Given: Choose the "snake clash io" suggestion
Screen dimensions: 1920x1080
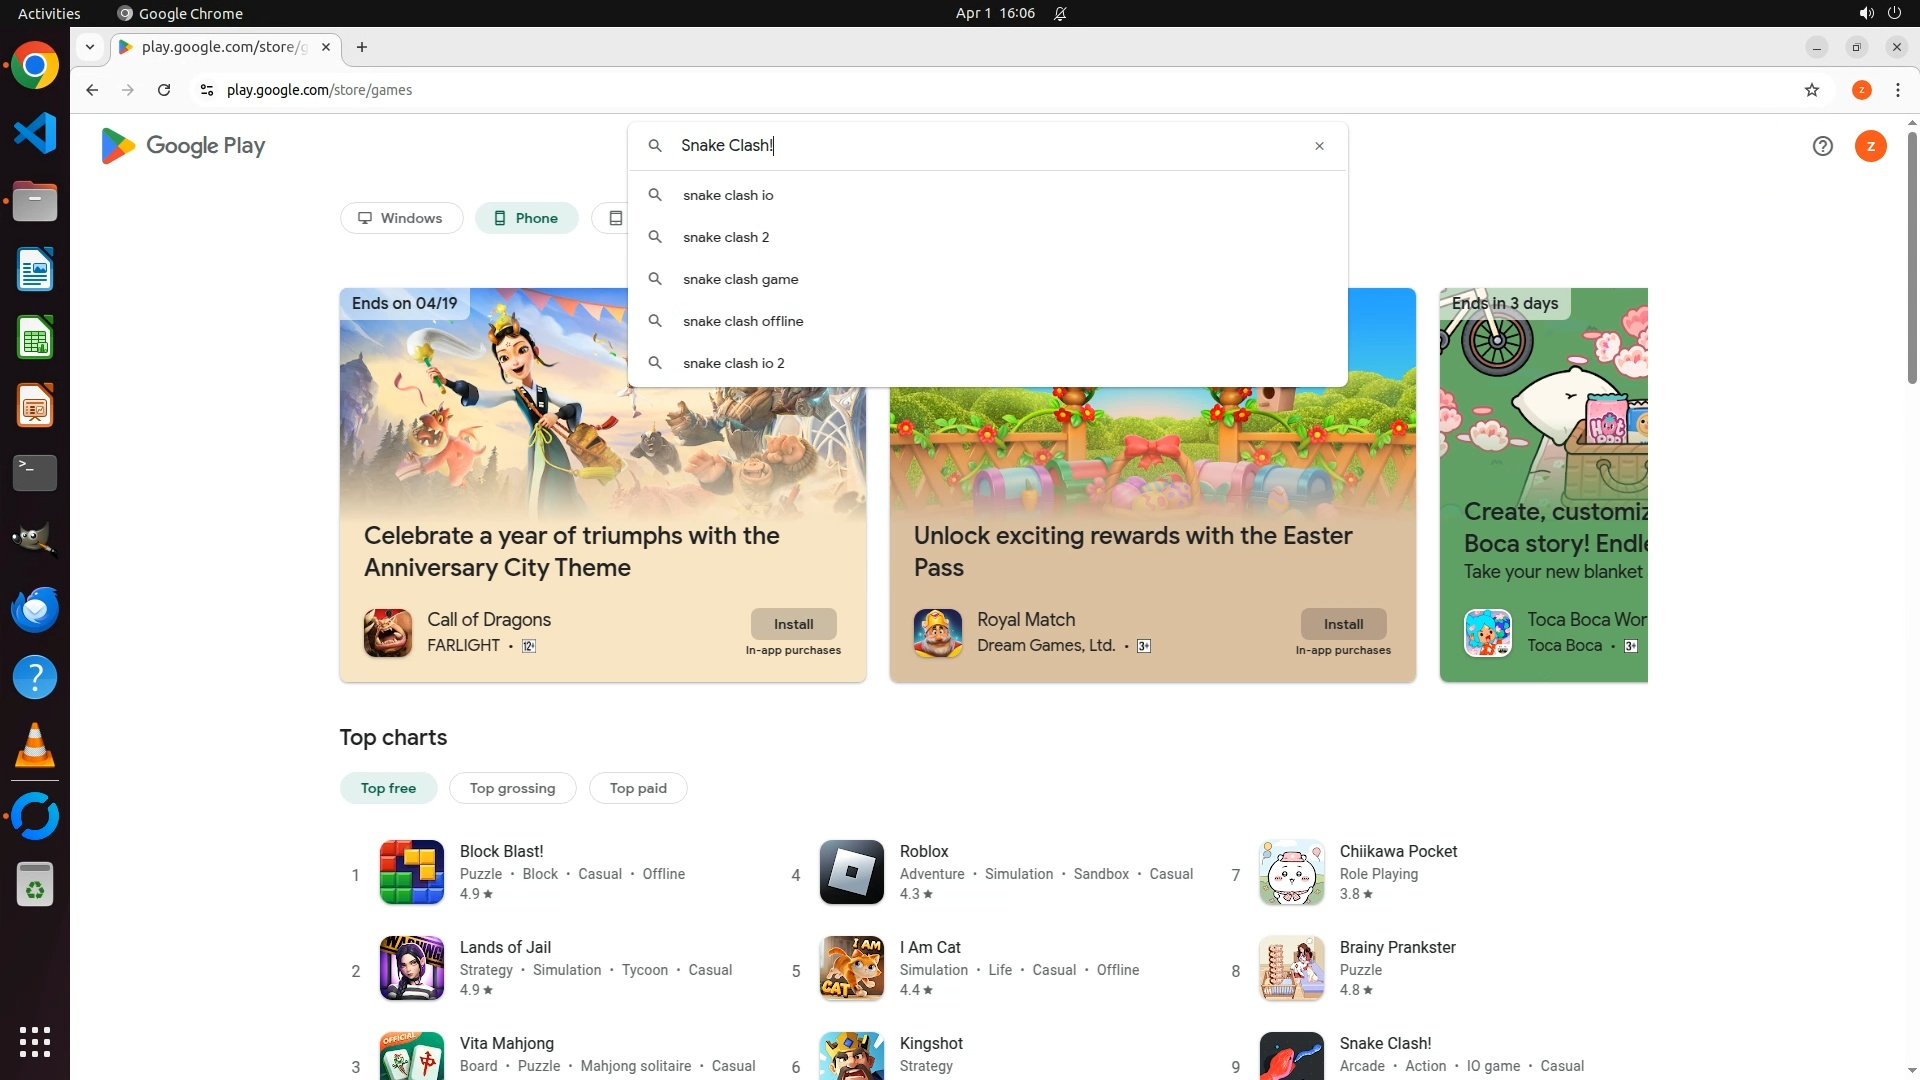Looking at the screenshot, I should point(728,195).
